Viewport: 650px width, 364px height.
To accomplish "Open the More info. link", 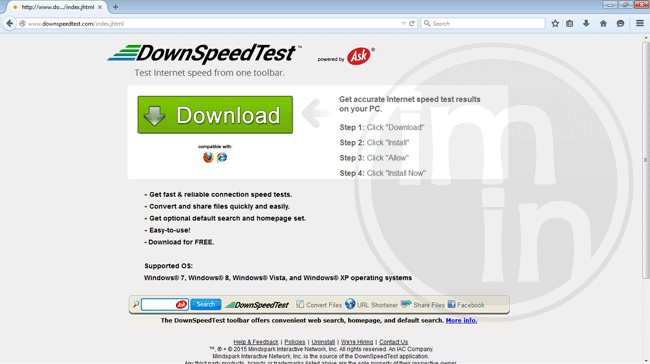I will [x=461, y=320].
